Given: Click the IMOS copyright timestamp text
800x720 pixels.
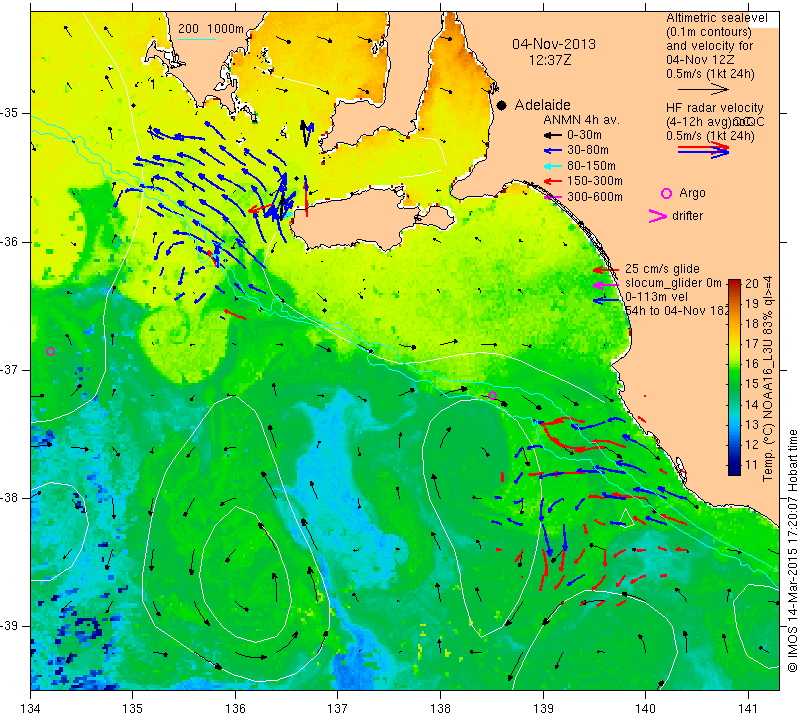Looking at the screenshot, I should (x=792, y=550).
